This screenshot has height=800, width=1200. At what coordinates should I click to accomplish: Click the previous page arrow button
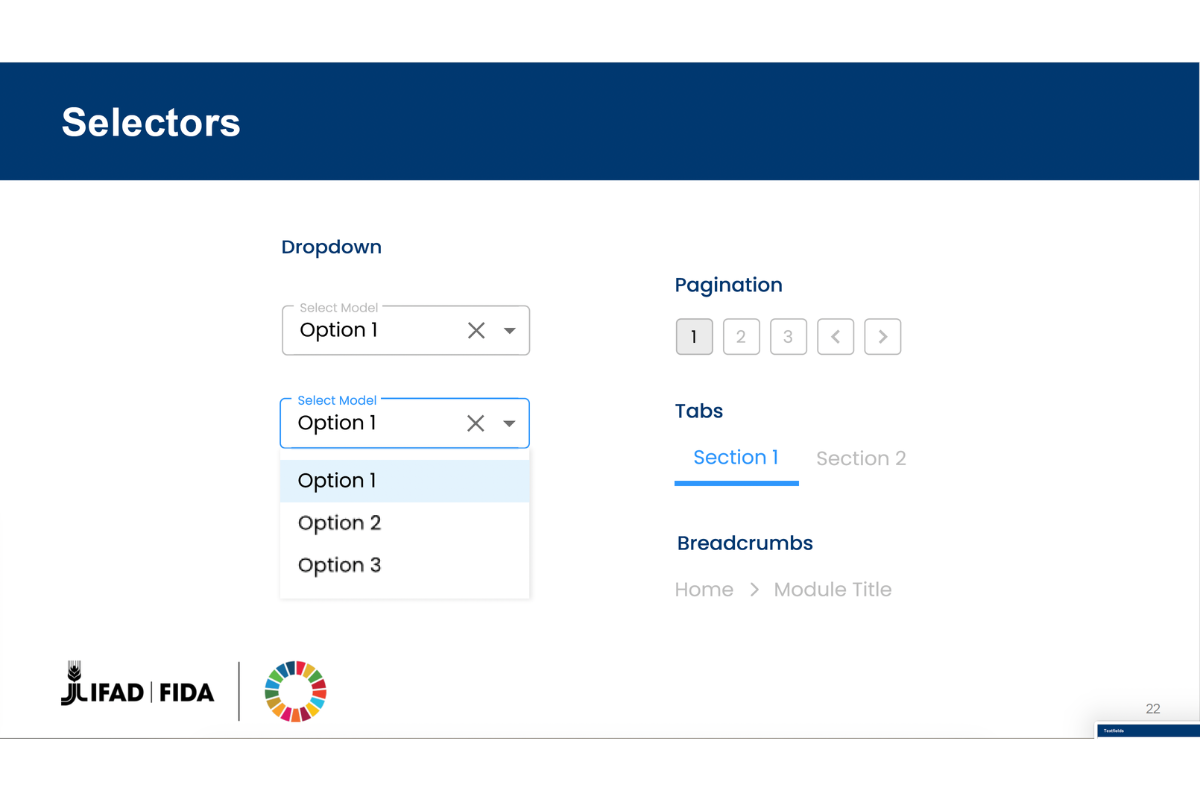(x=835, y=337)
